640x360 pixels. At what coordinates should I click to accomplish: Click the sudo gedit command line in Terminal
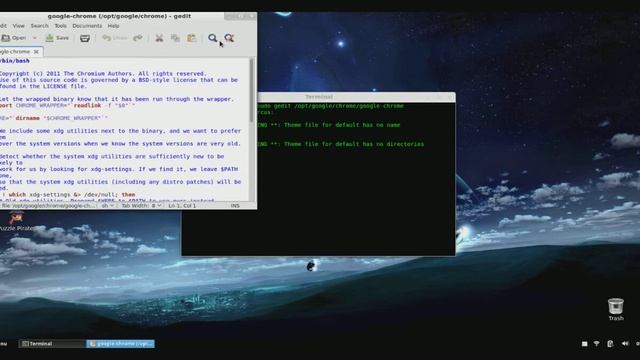[x=330, y=106]
